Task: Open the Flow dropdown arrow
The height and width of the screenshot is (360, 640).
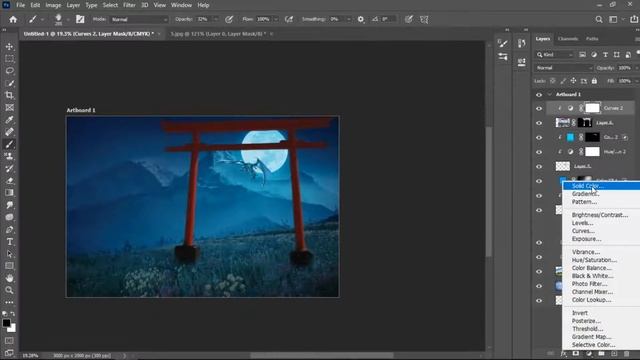Action: click(x=276, y=19)
